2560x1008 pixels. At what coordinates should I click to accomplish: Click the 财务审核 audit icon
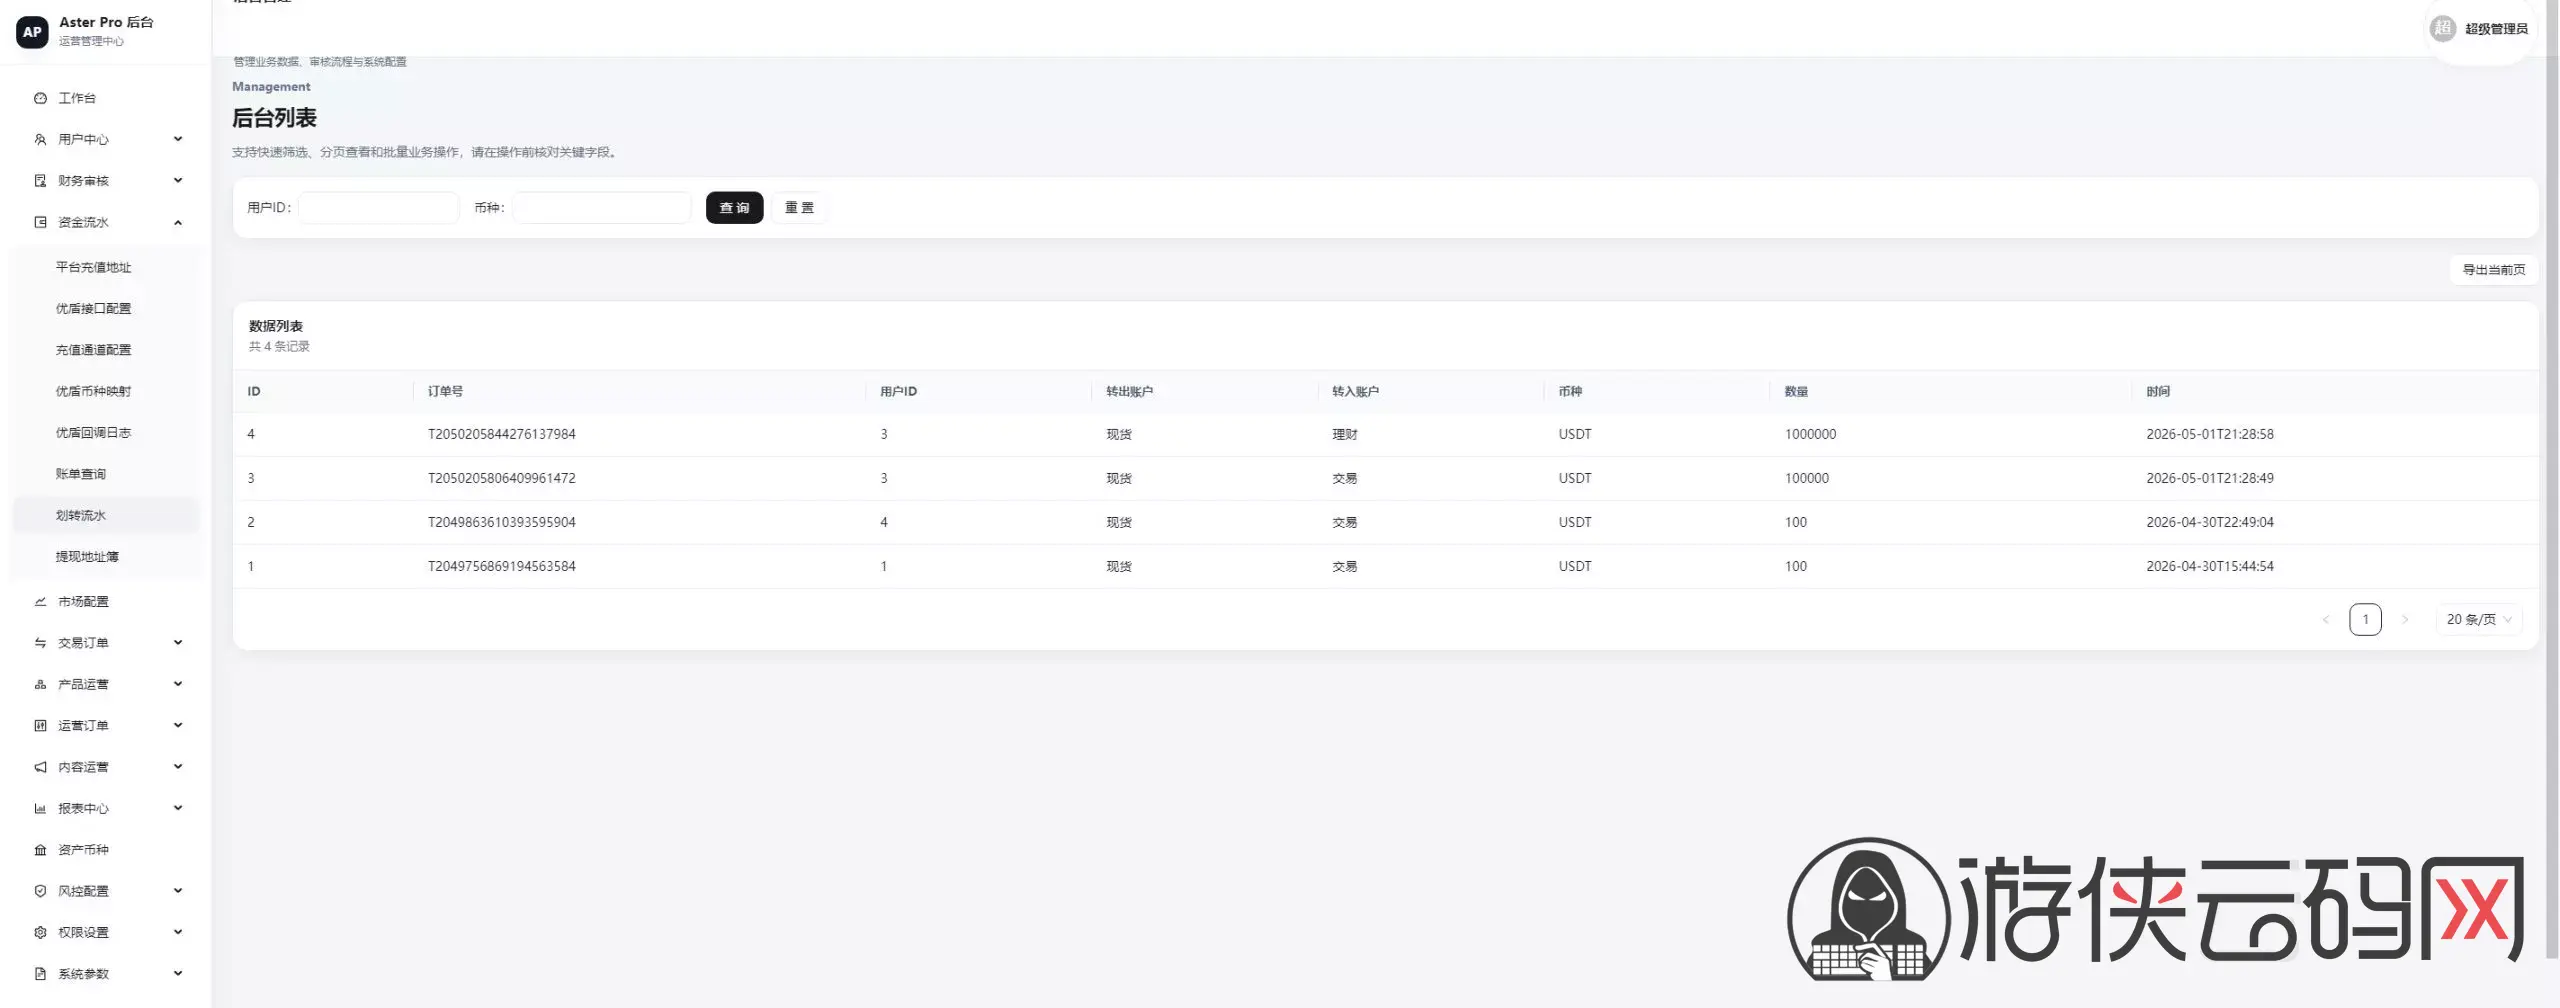(40, 181)
